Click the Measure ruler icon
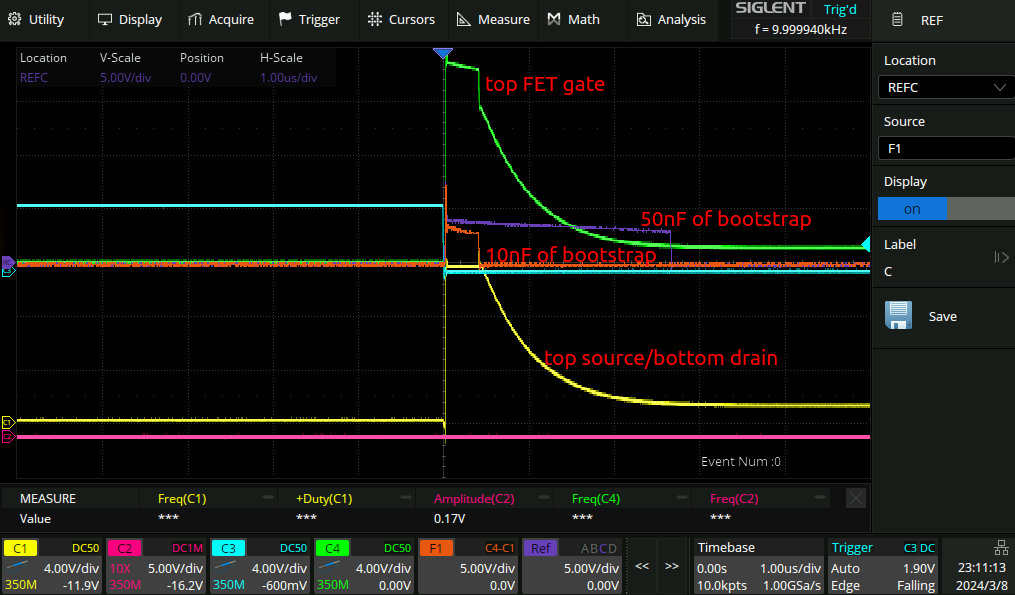1015x595 pixels. point(463,19)
